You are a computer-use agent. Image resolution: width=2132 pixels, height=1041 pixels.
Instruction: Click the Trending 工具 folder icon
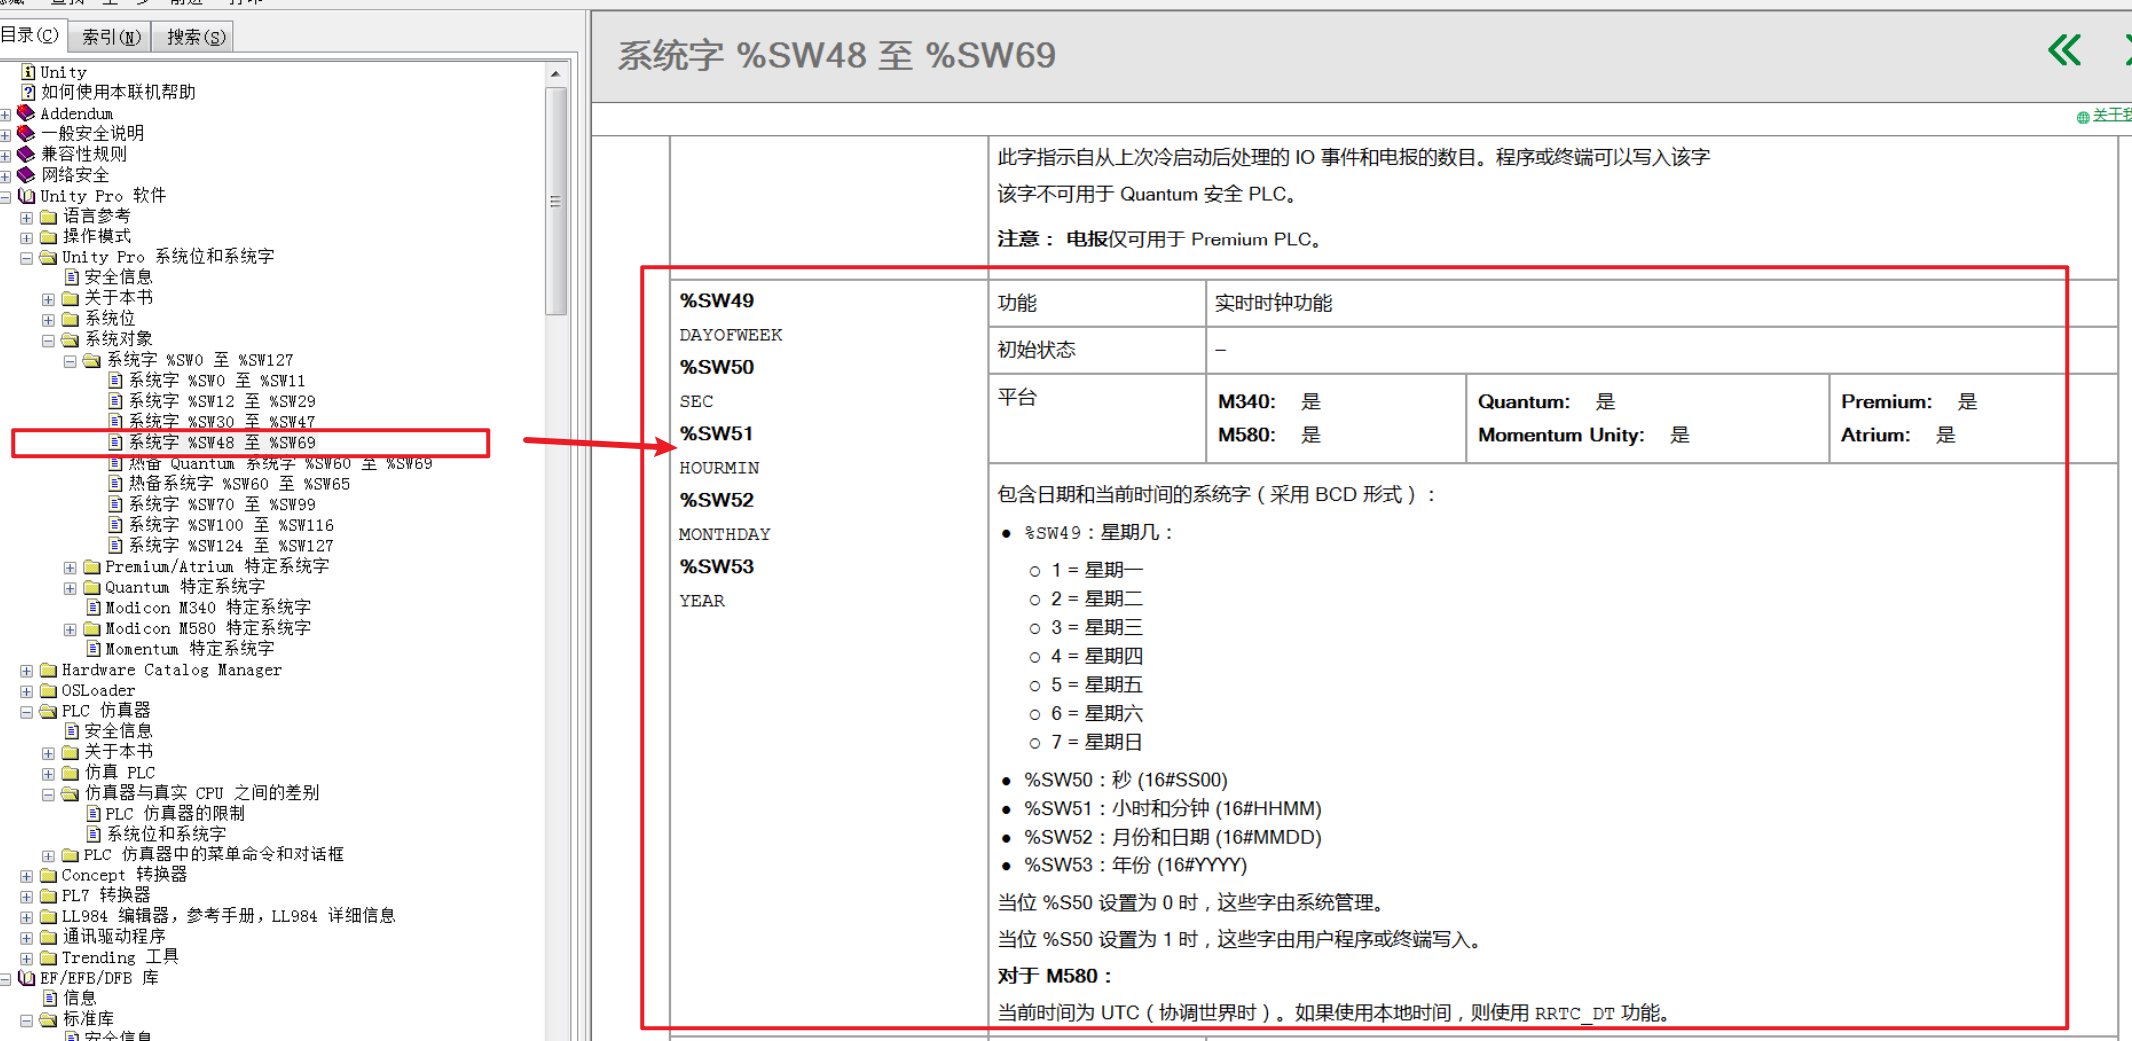(48, 958)
